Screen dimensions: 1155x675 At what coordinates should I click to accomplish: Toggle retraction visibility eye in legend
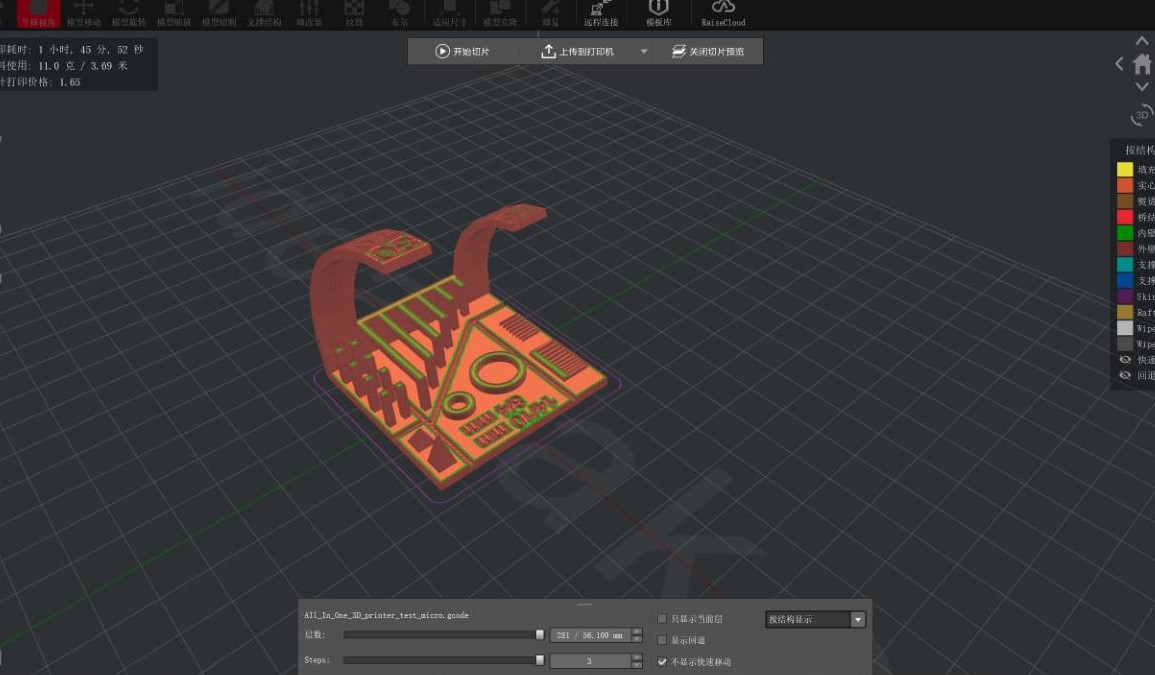1125,376
